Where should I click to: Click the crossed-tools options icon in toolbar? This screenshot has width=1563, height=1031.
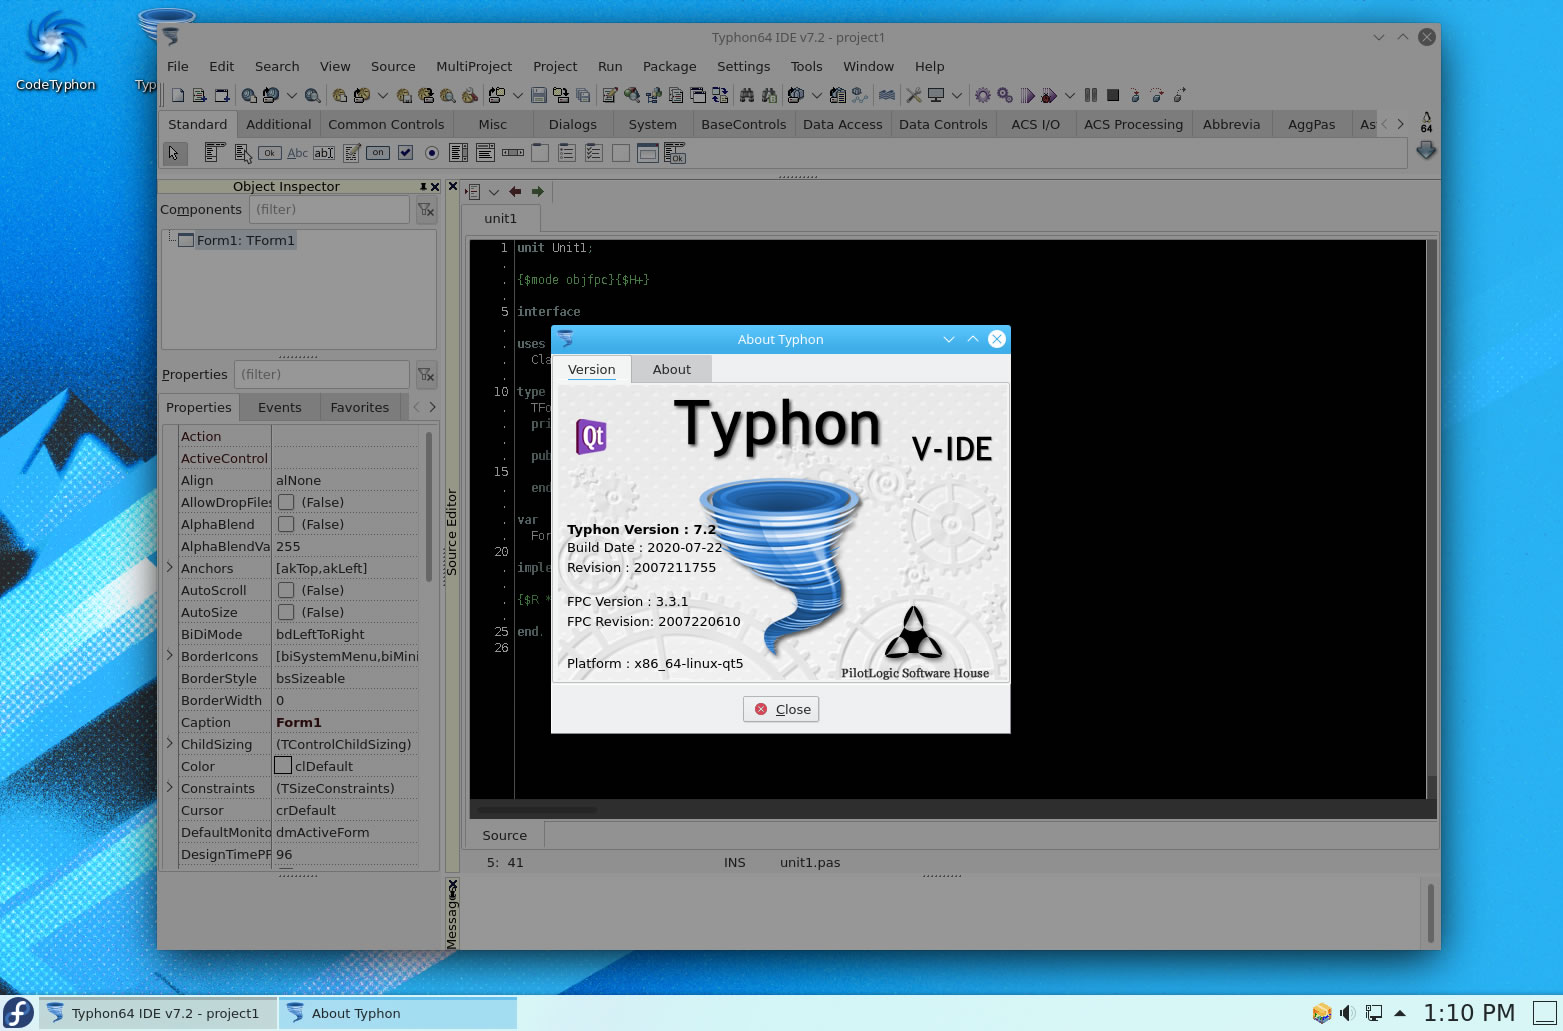[x=914, y=95]
